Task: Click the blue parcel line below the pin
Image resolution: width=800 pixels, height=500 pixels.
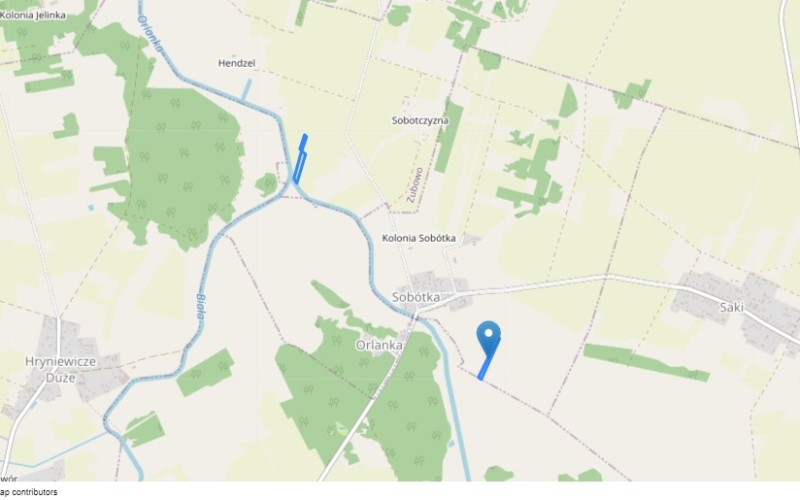Action: click(x=486, y=366)
